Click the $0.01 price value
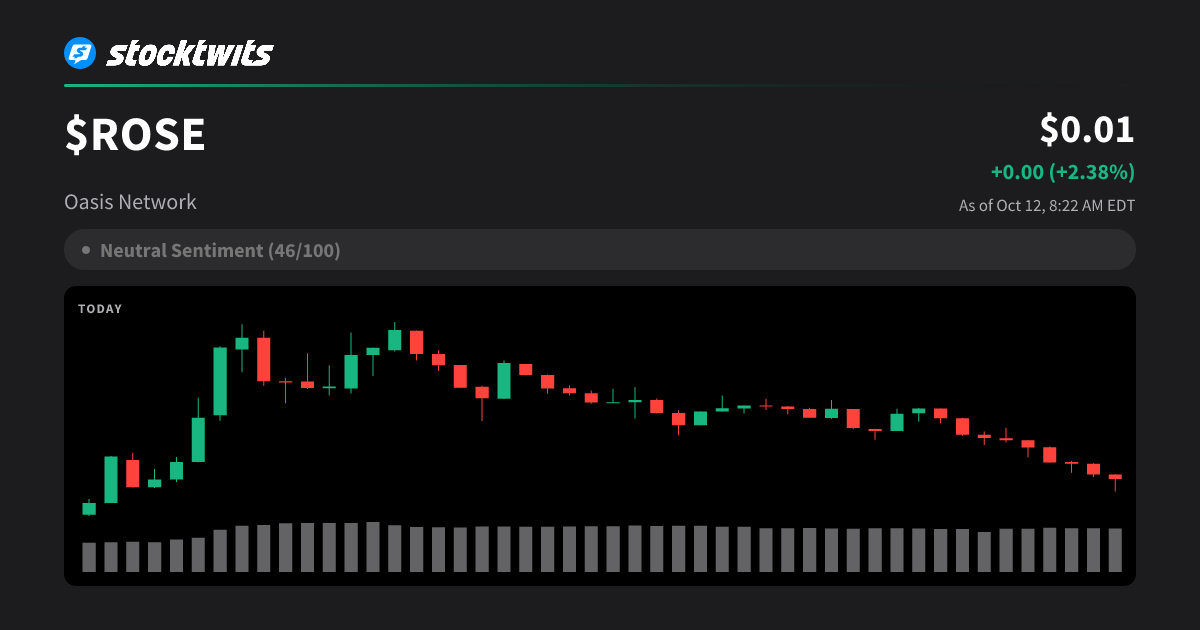Viewport: 1200px width, 630px height. tap(1087, 130)
